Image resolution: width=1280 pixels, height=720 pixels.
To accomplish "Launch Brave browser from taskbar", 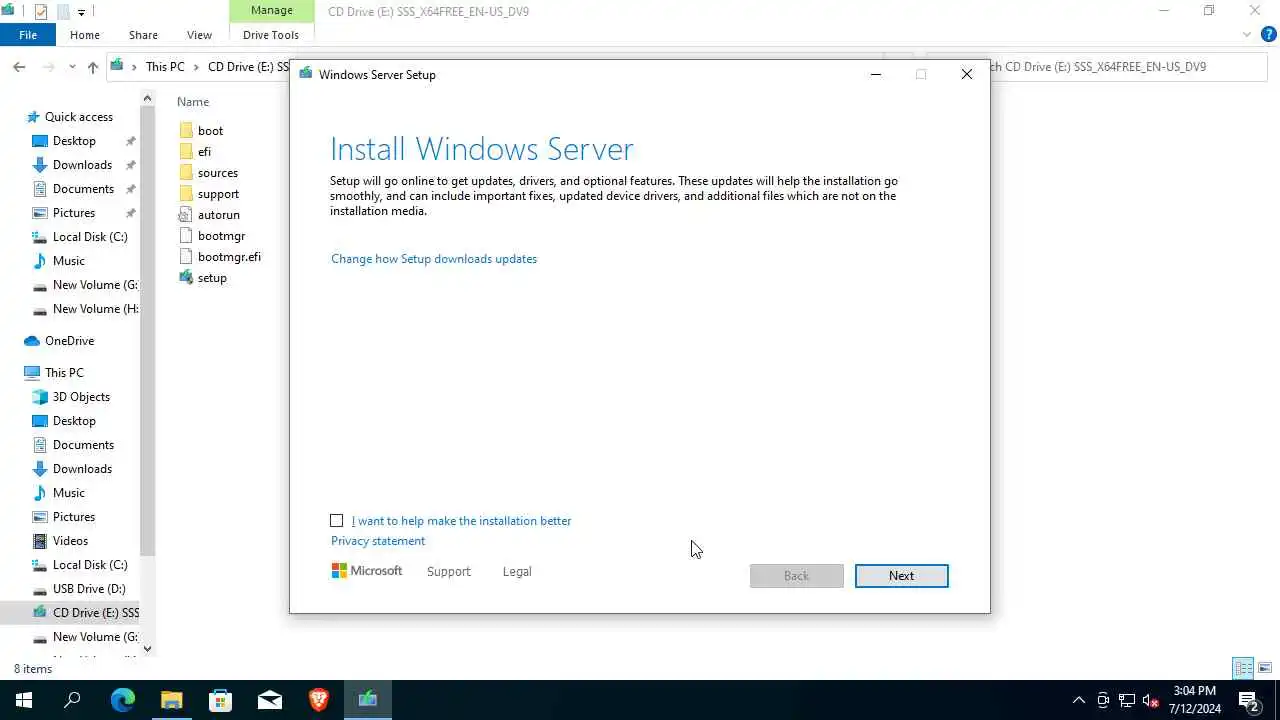I will 318,700.
